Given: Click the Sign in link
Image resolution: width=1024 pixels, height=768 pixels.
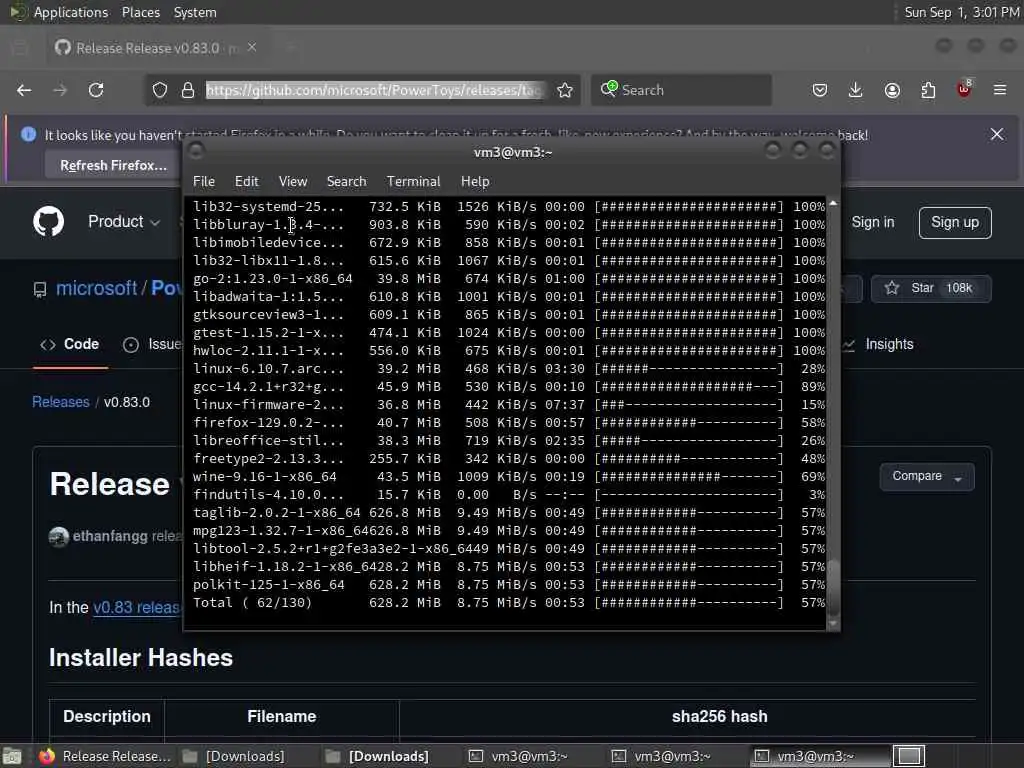Looking at the screenshot, I should [872, 223].
